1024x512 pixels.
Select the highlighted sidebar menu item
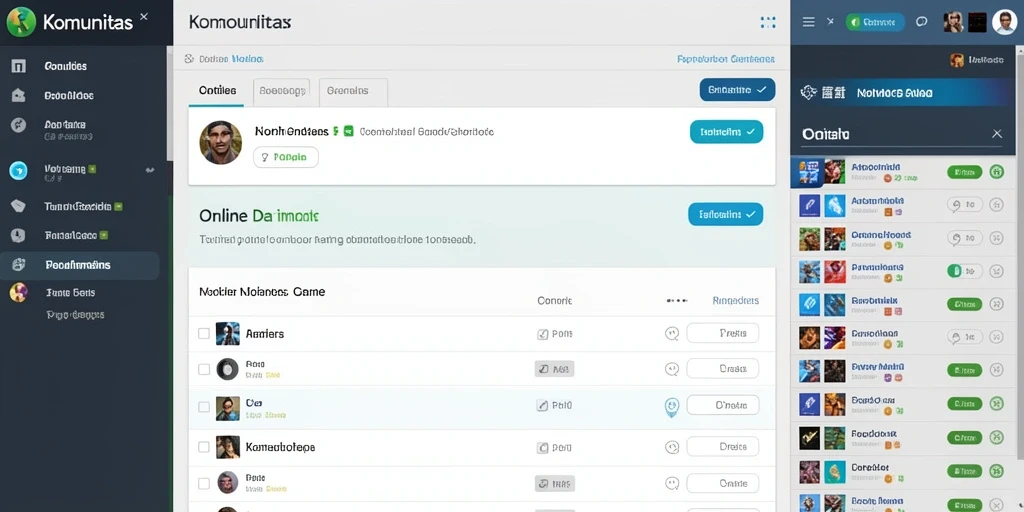80,265
